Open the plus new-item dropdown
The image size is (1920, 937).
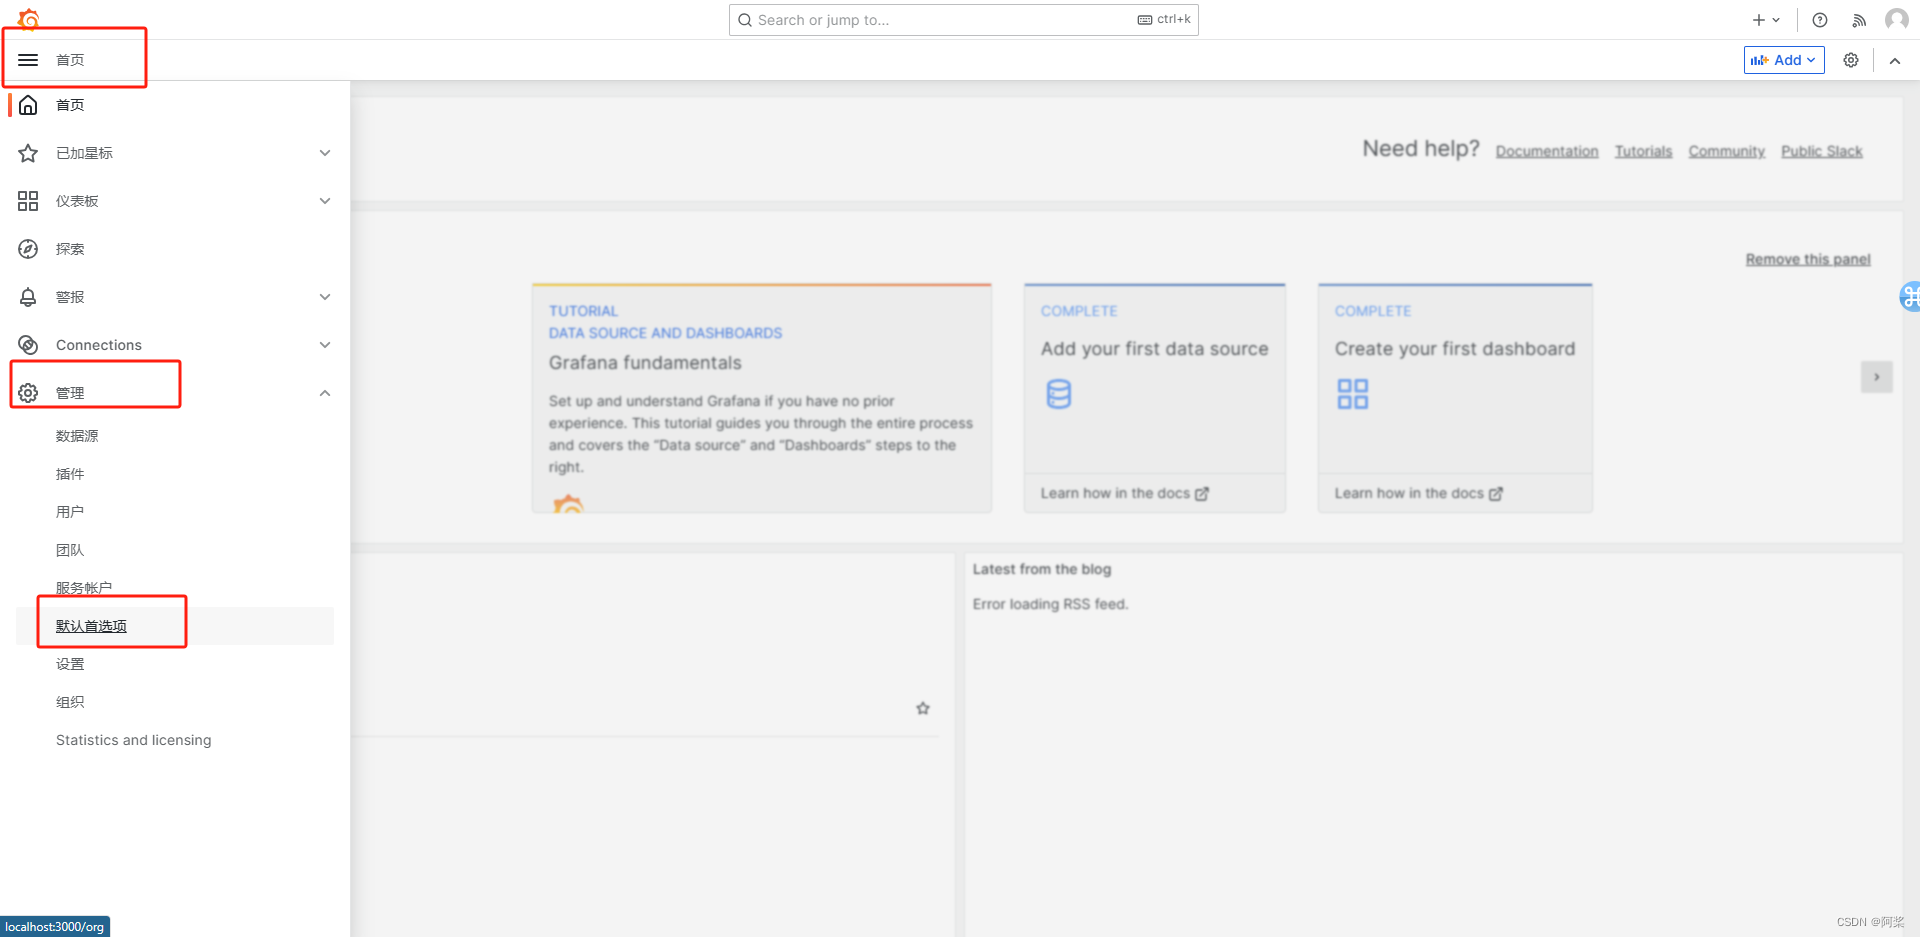coord(1766,20)
